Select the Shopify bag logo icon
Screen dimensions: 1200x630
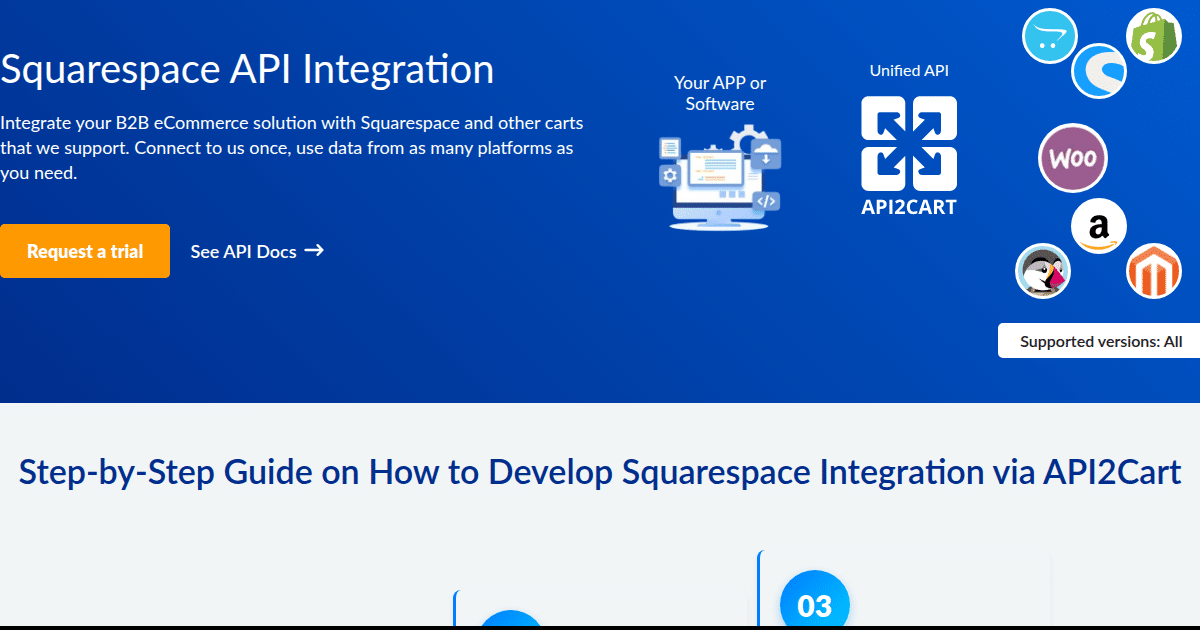tap(1154, 37)
